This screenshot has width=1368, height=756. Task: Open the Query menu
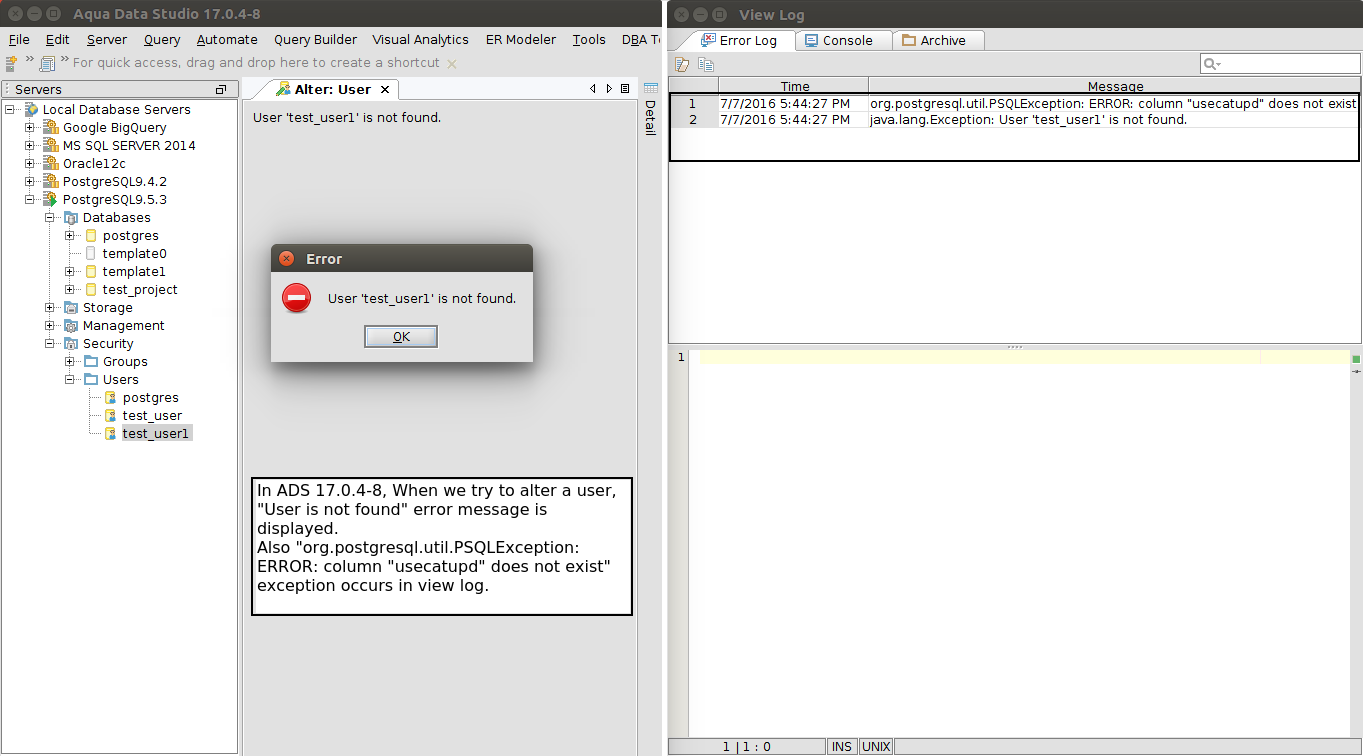coord(162,40)
